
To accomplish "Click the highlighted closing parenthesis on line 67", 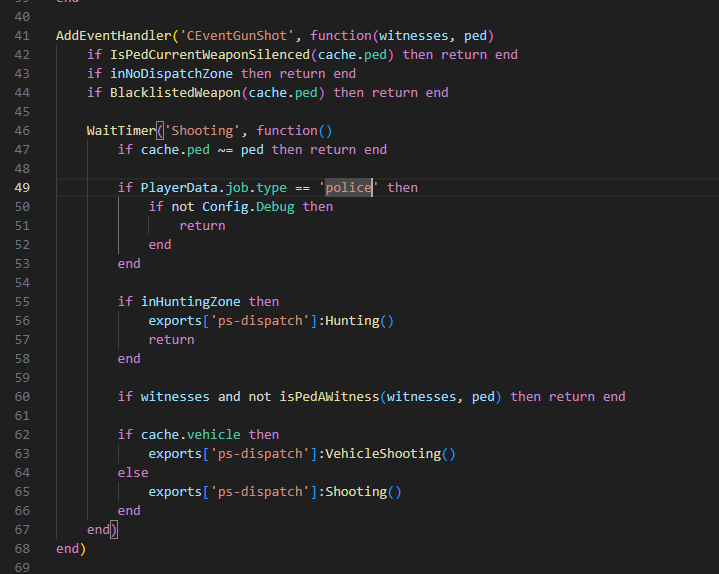I will click(x=114, y=530).
